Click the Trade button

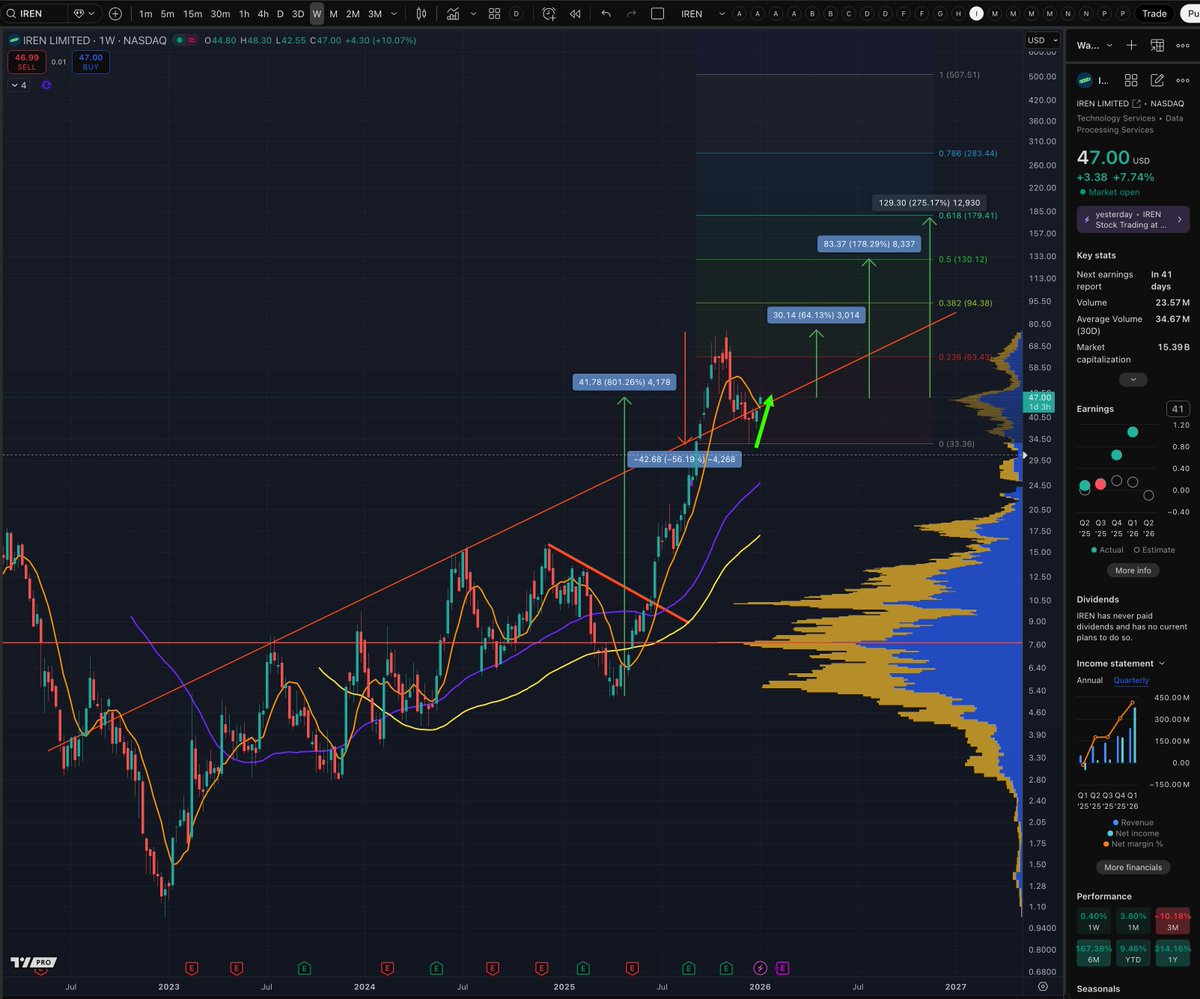click(x=1154, y=14)
